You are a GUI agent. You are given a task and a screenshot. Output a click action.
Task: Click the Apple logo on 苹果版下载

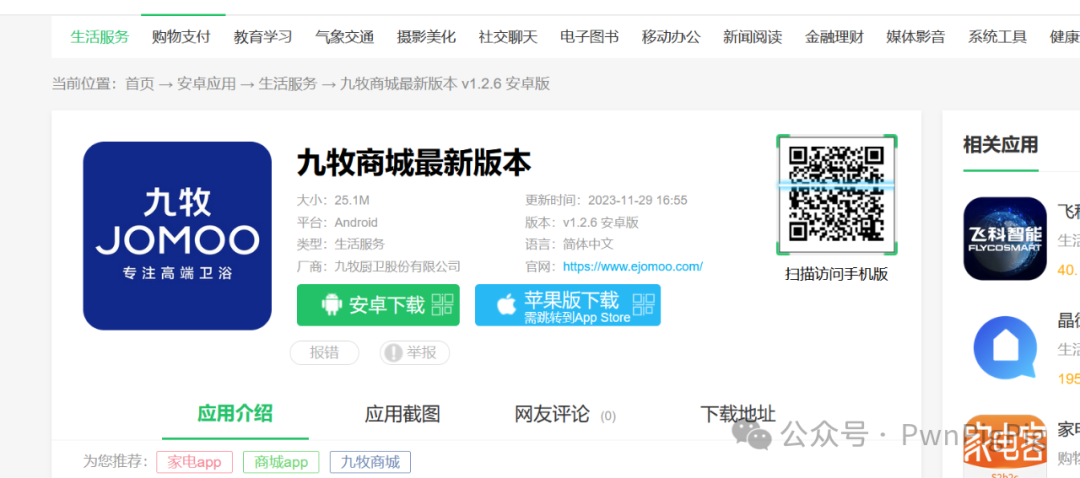coord(506,304)
